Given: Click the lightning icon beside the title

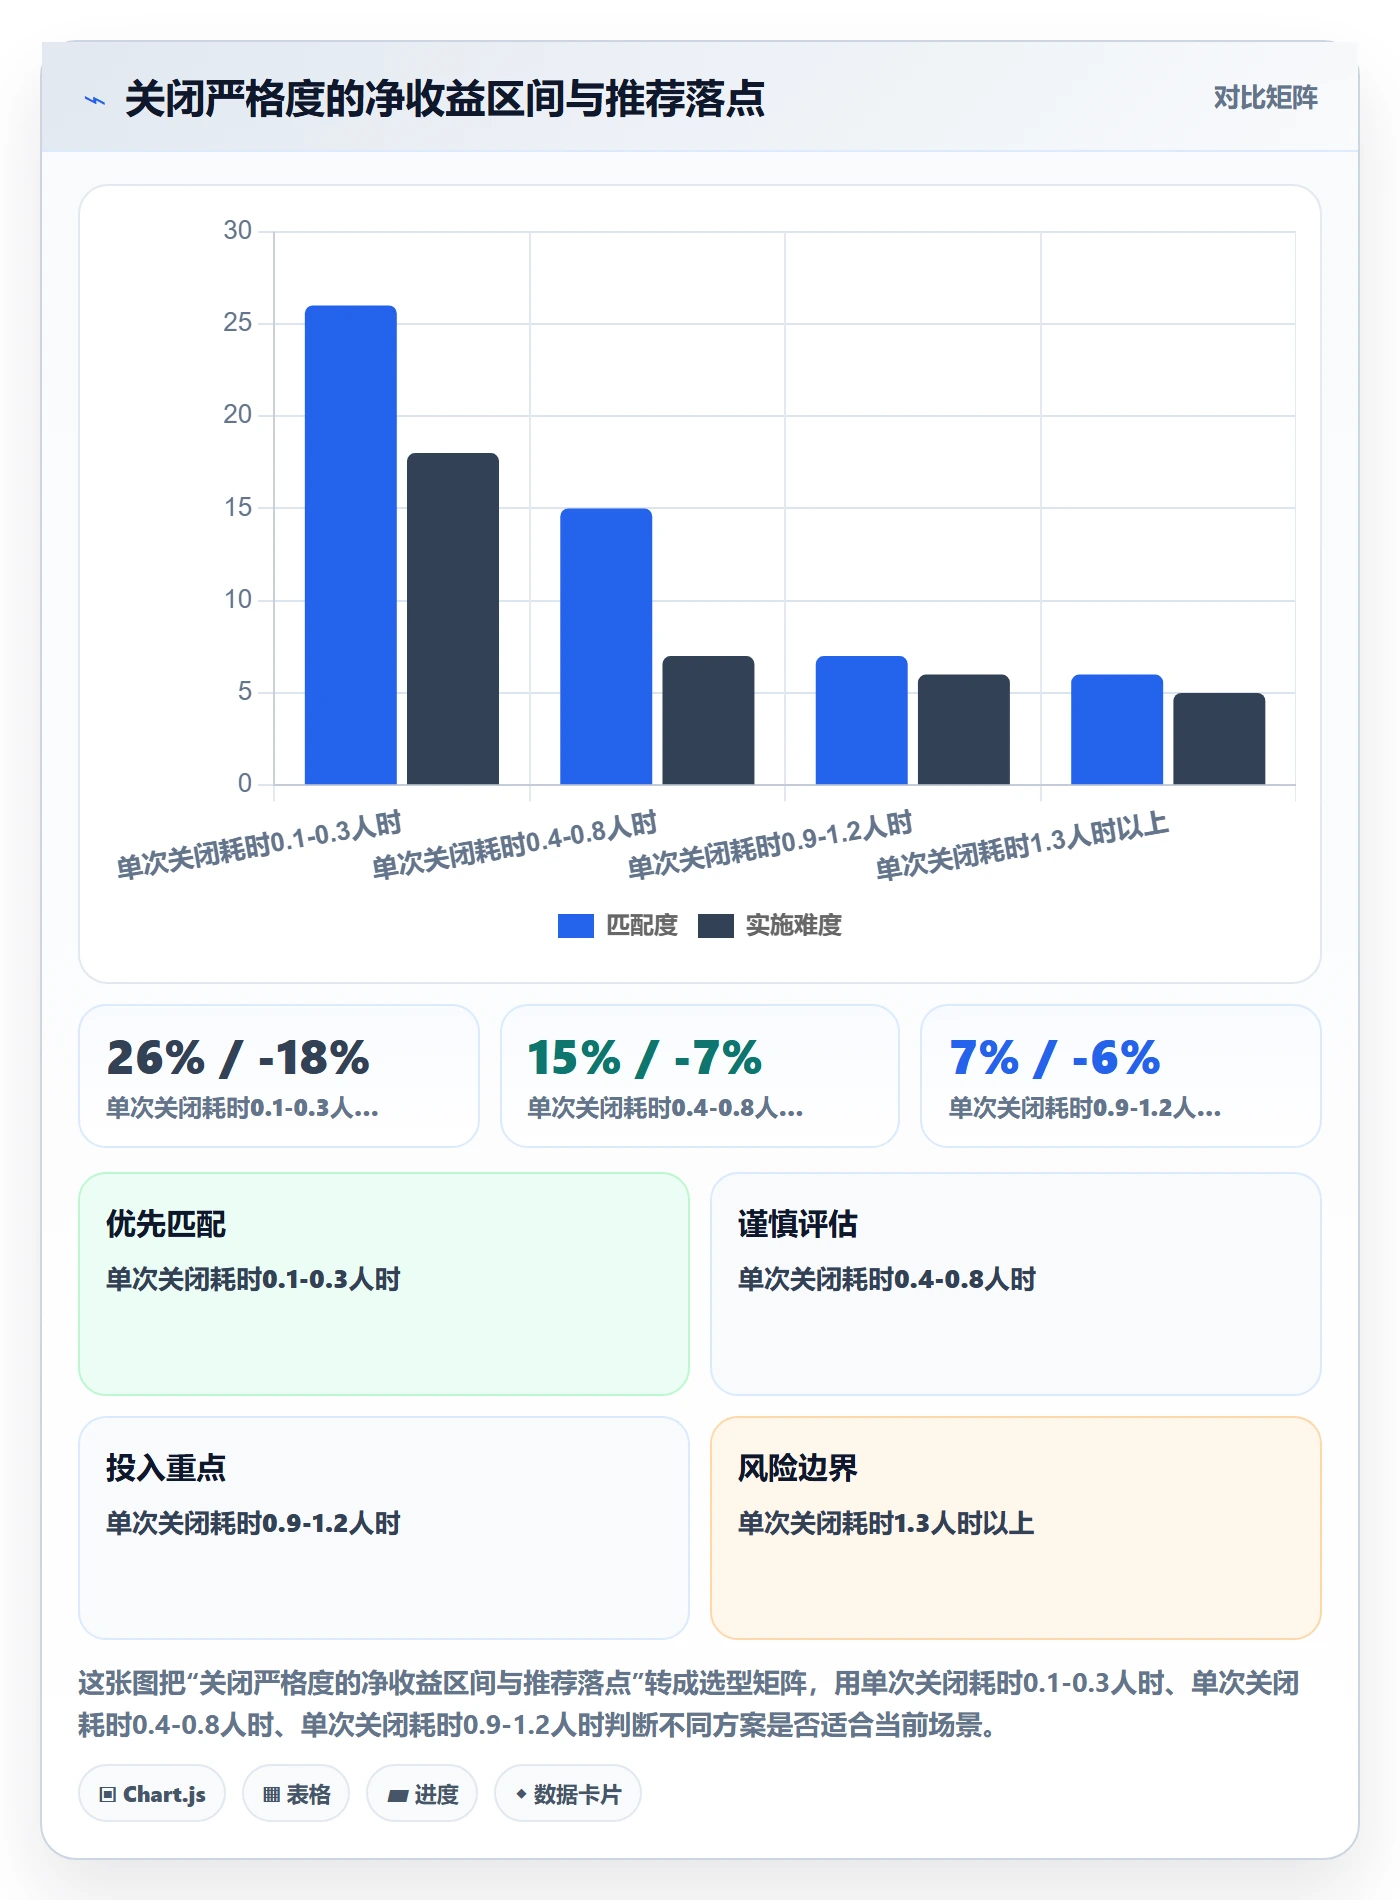Looking at the screenshot, I should (x=95, y=100).
